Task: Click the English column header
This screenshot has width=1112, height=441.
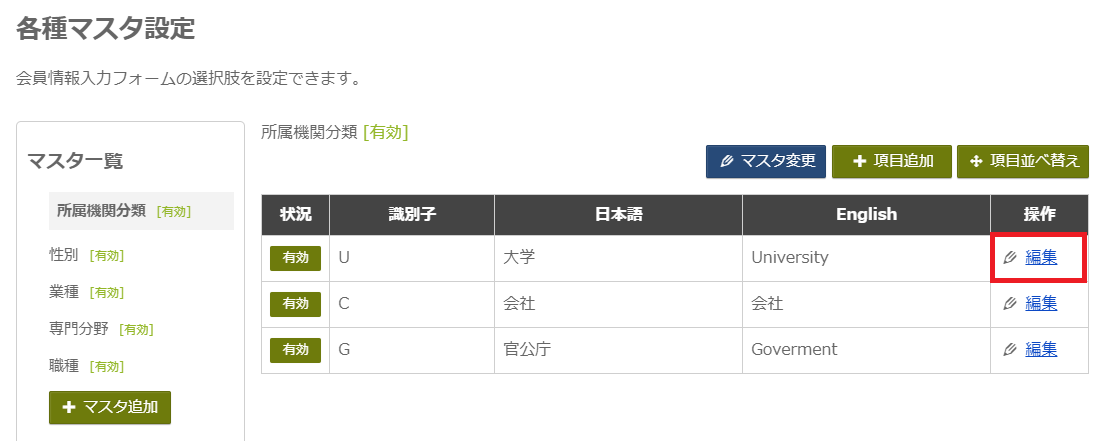Action: coord(867,215)
